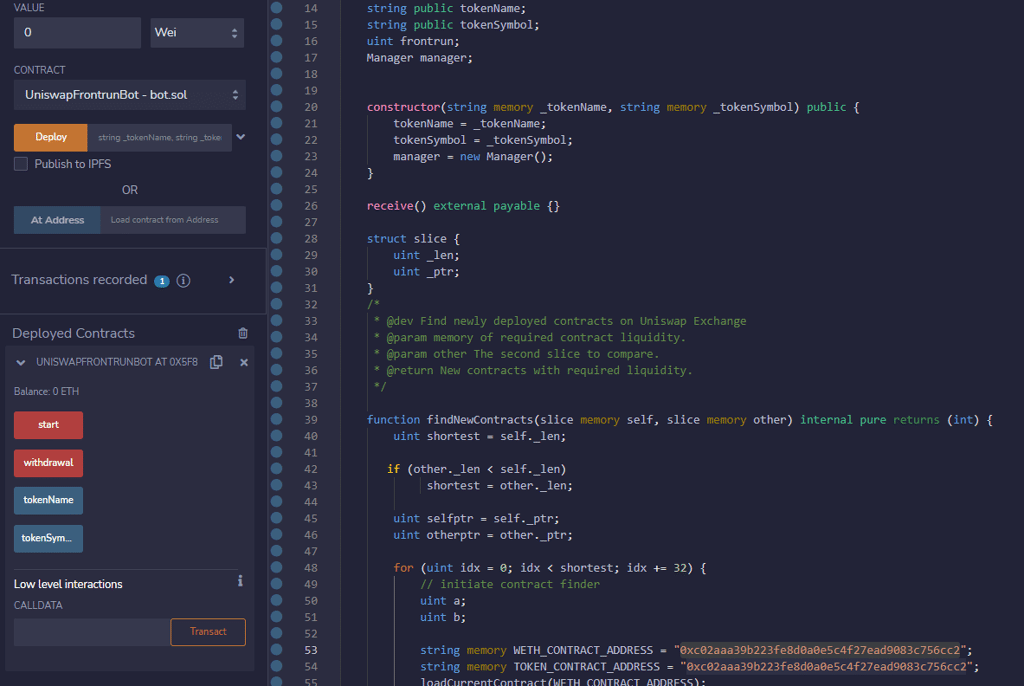Viewport: 1024px width, 686px height.
Task: Clear deployed contracts with trash icon
Action: [243, 333]
